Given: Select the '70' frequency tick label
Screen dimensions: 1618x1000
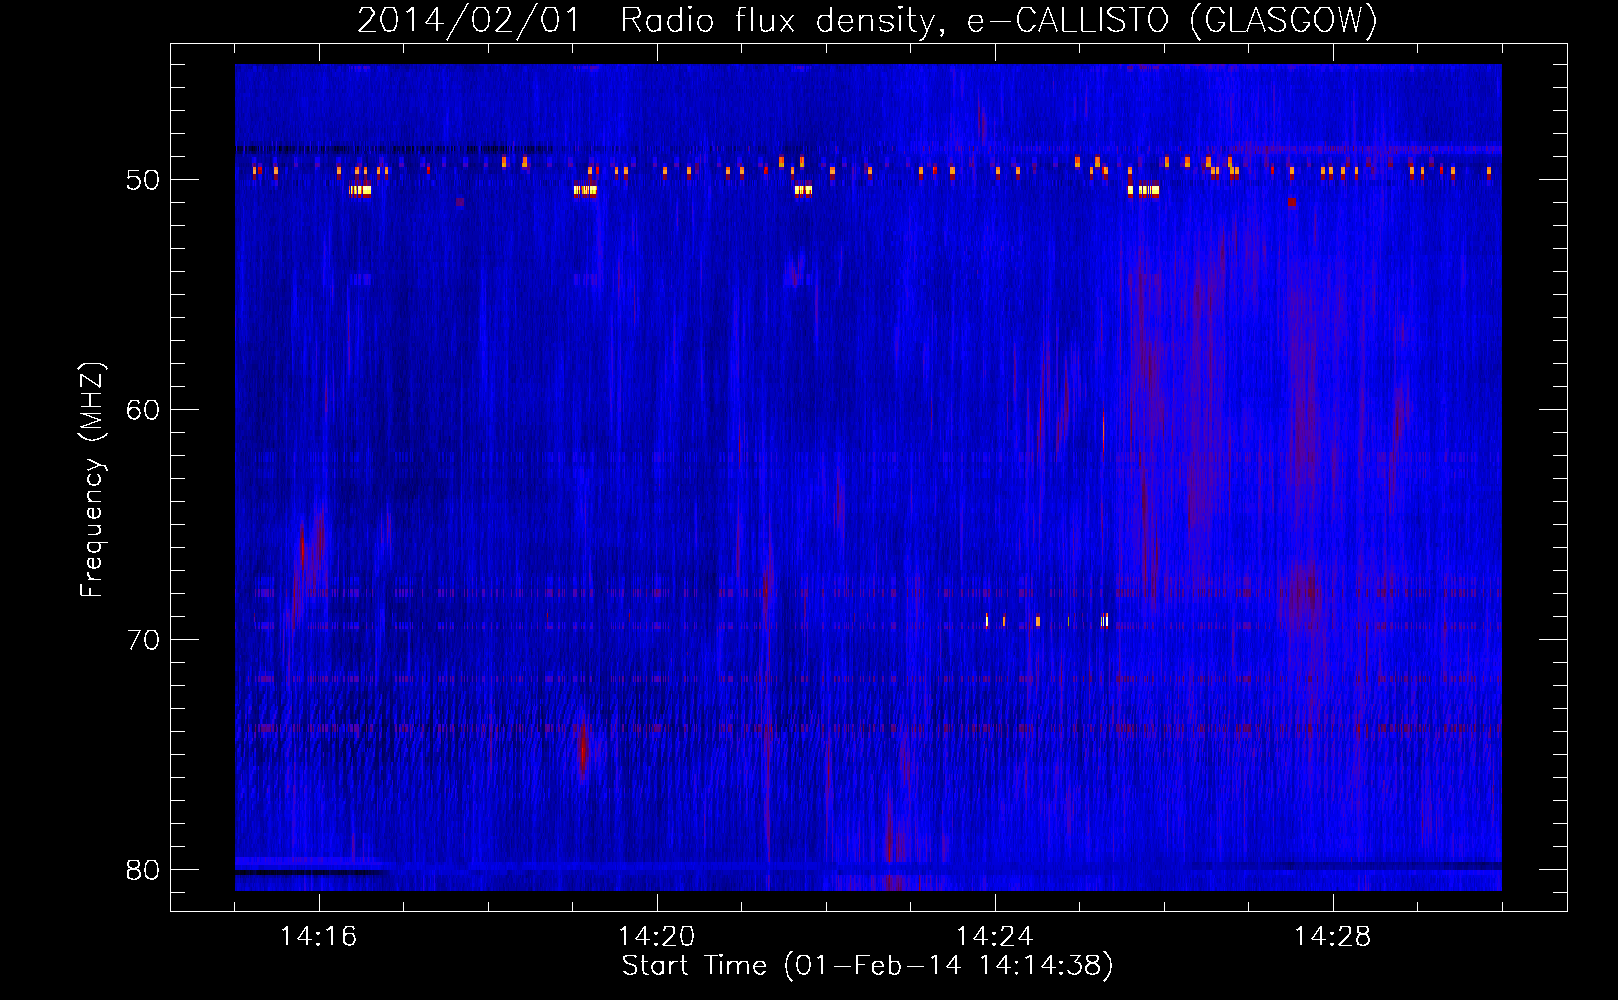Looking at the screenshot, I should coord(143,640).
